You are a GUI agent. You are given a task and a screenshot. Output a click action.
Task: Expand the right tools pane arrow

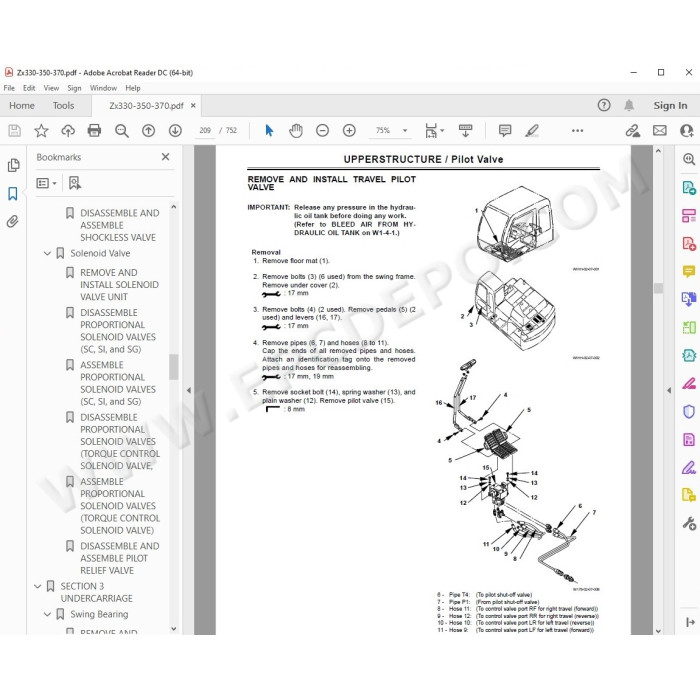coord(669,390)
